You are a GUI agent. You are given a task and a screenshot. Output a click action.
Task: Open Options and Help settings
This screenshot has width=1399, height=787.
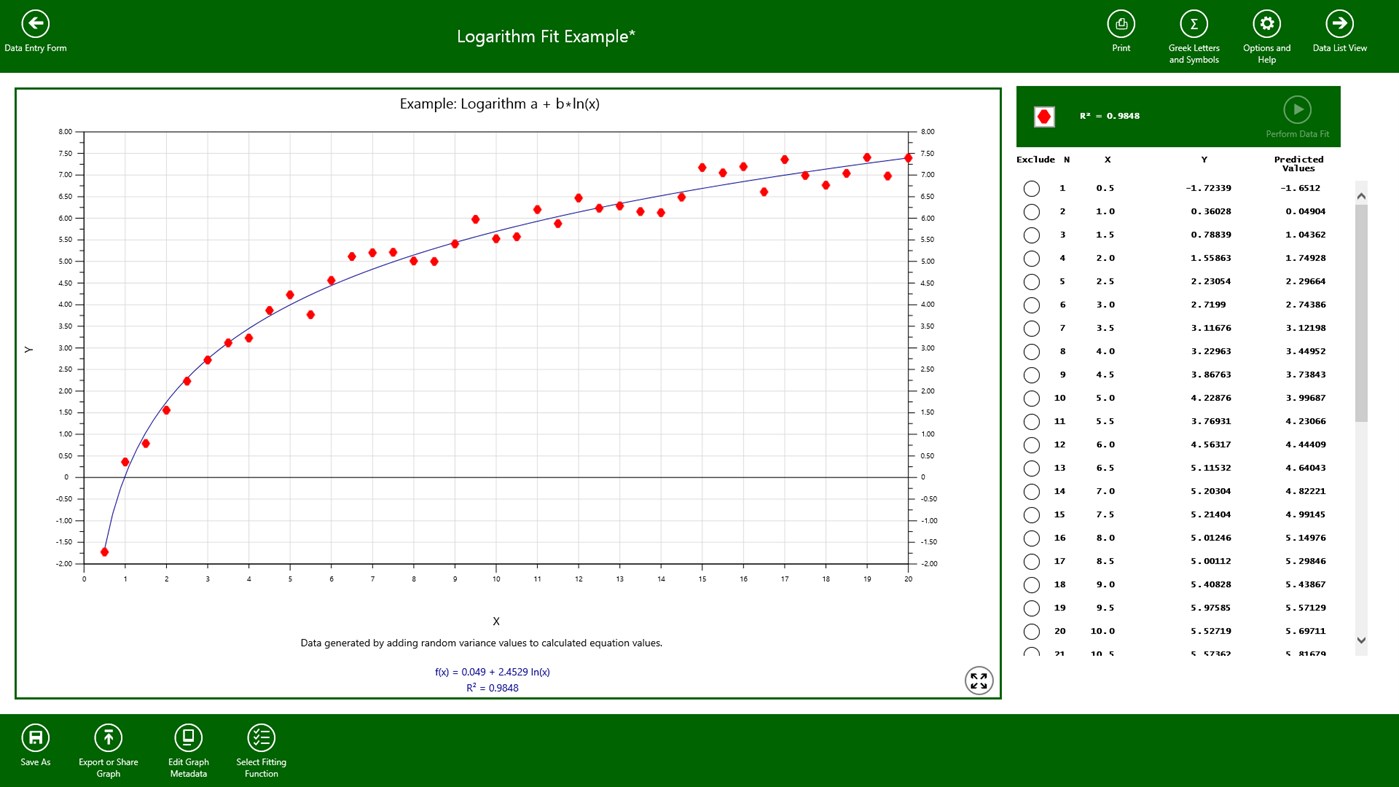click(x=1266, y=24)
